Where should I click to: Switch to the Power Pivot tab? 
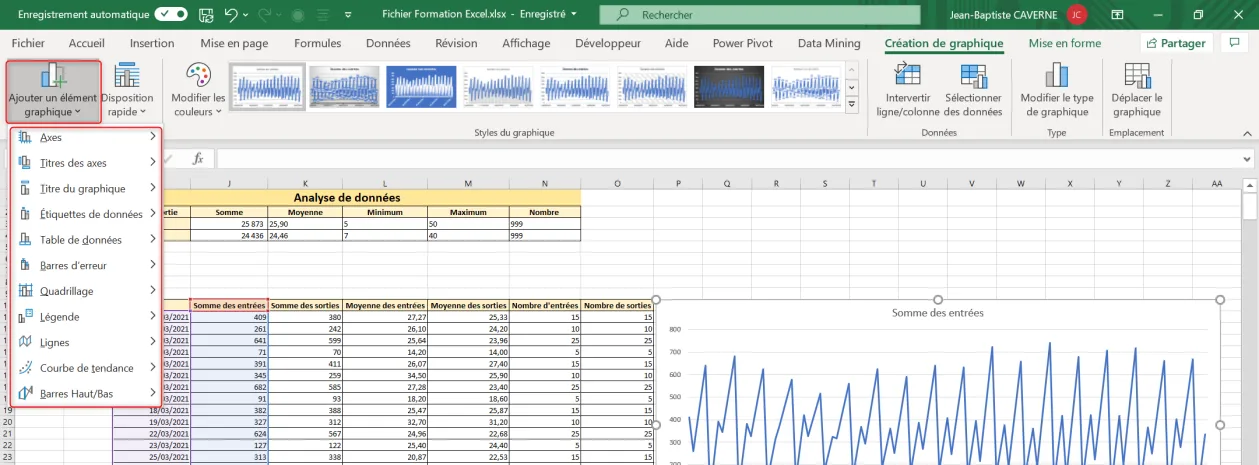point(742,43)
